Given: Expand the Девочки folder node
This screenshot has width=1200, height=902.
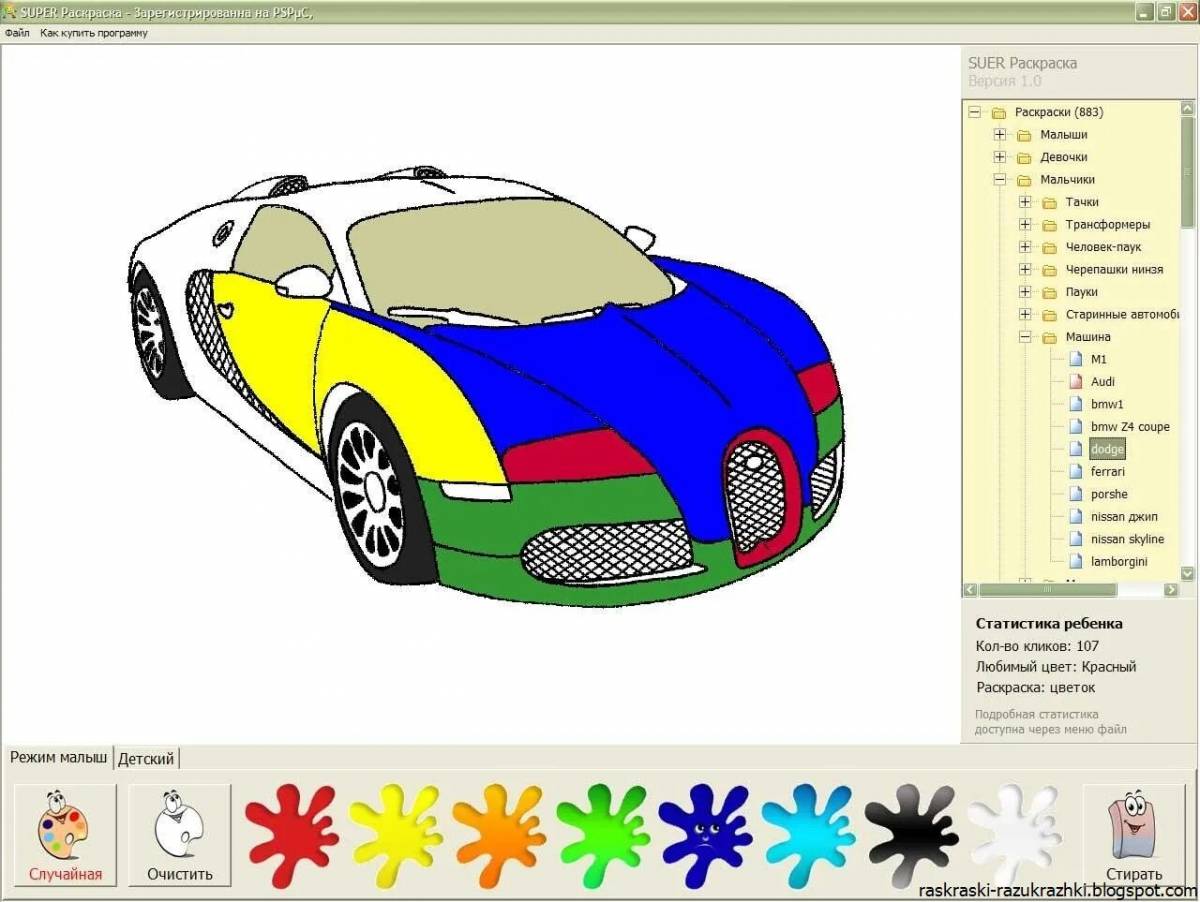Looking at the screenshot, I should pyautogui.click(x=999, y=157).
